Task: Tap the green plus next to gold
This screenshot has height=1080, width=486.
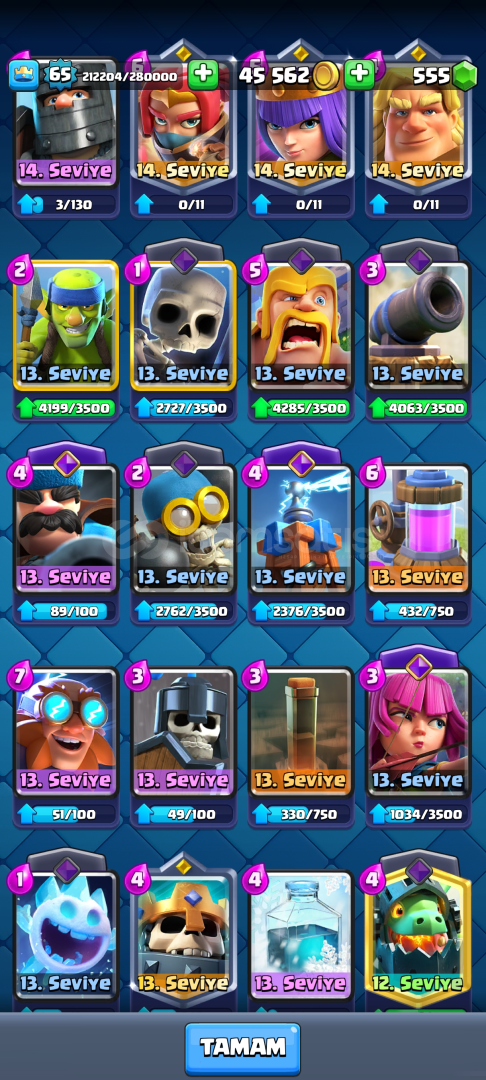Action: (359, 75)
